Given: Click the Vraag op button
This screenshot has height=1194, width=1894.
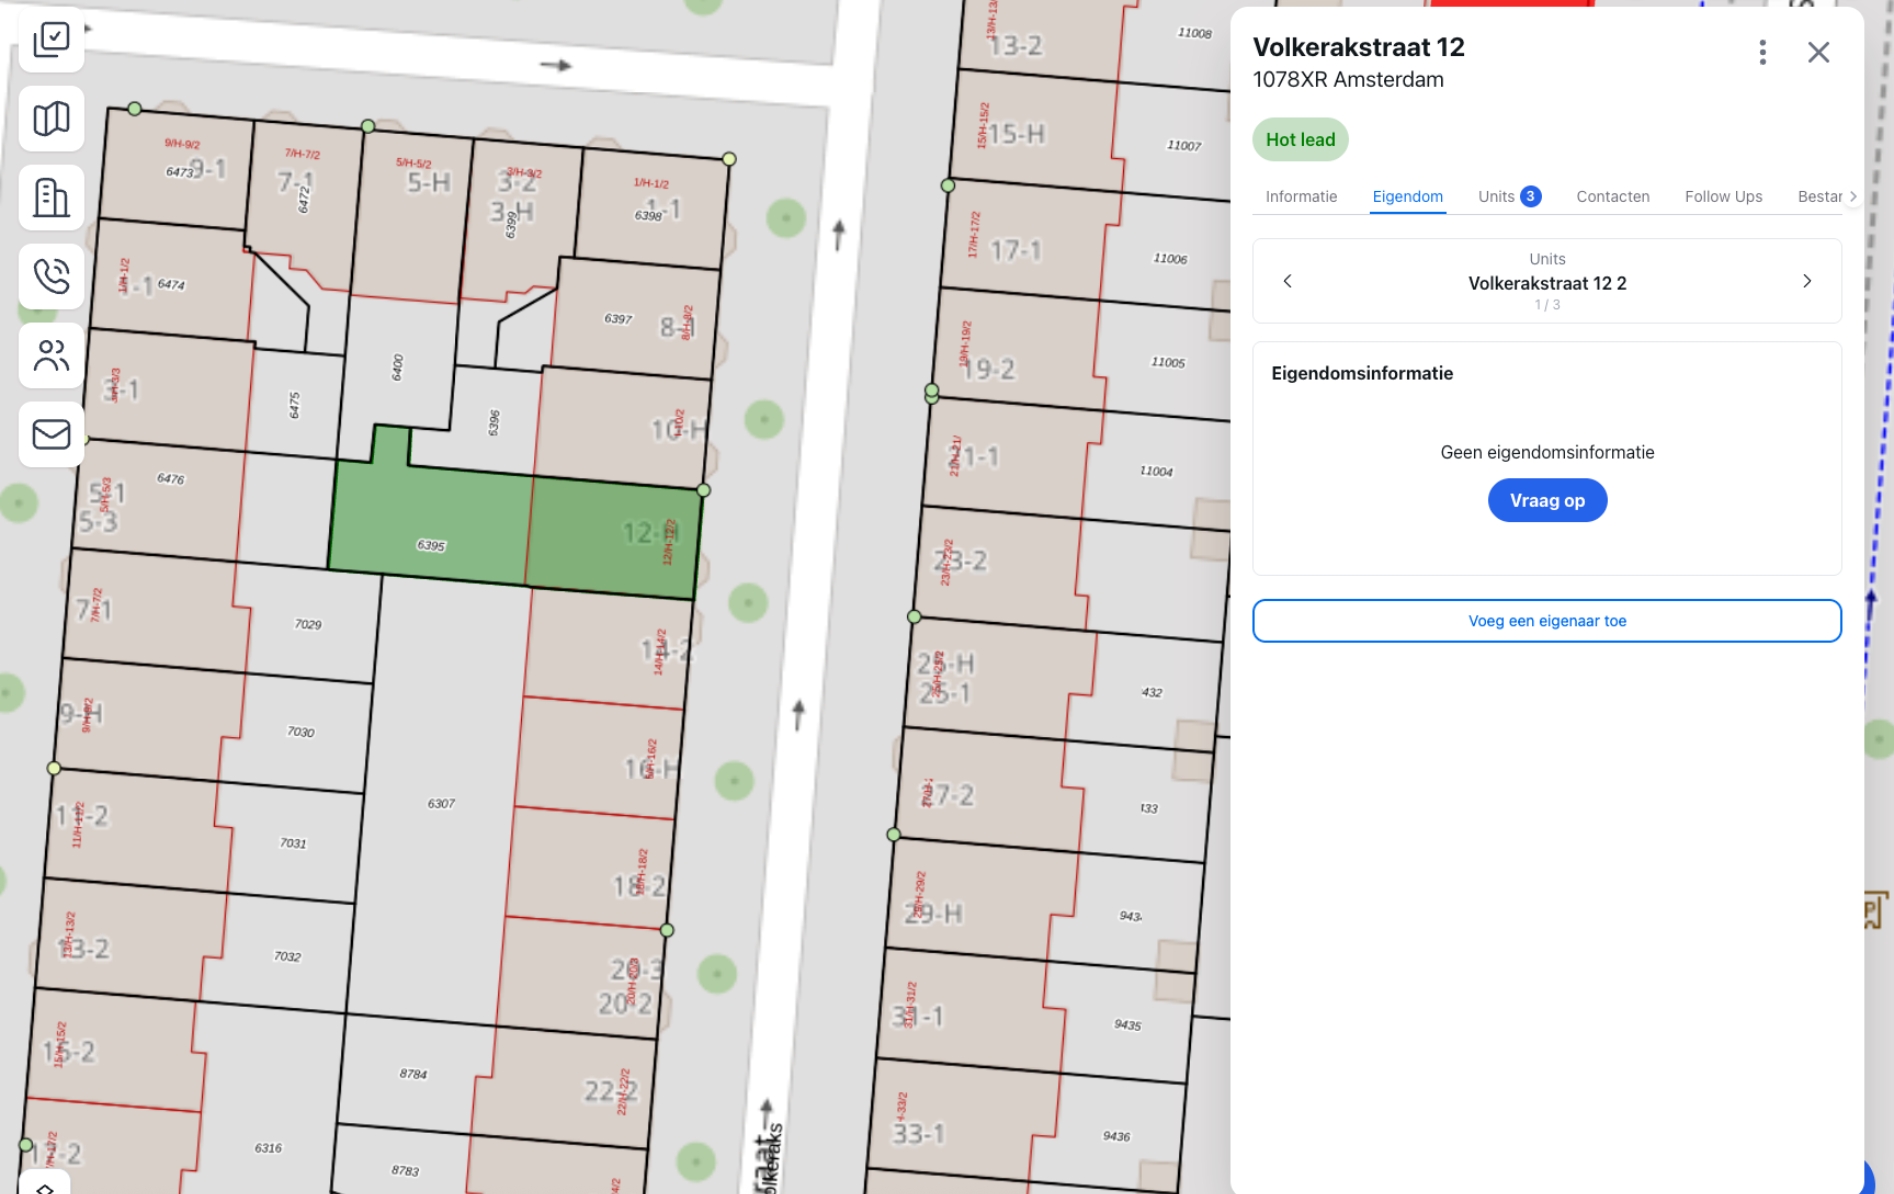Looking at the screenshot, I should point(1547,500).
